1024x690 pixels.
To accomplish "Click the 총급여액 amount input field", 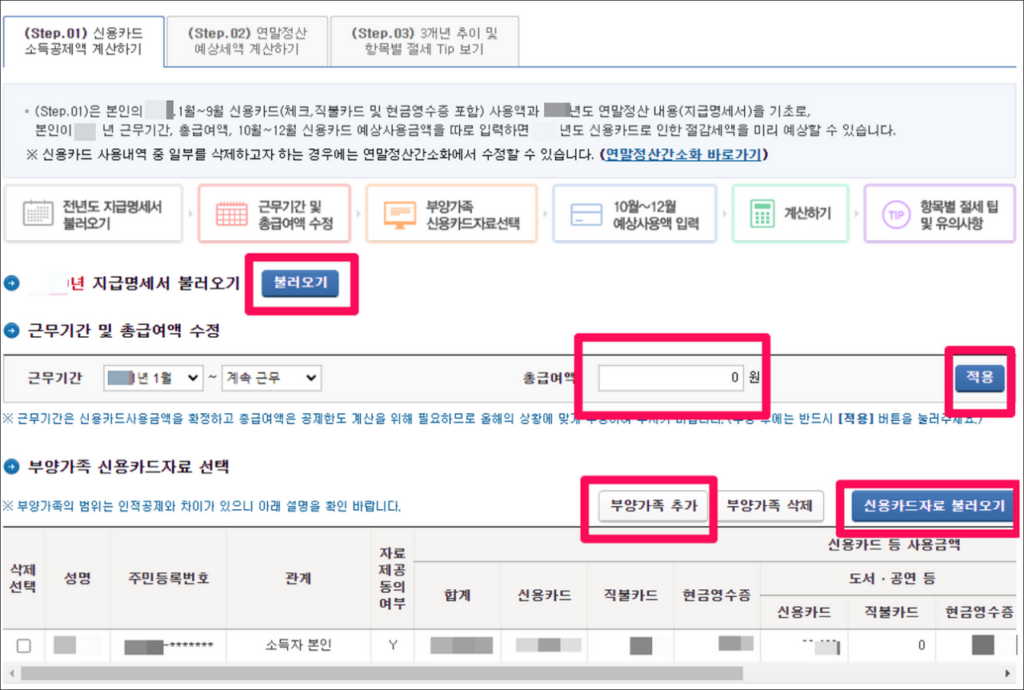I will coord(671,377).
